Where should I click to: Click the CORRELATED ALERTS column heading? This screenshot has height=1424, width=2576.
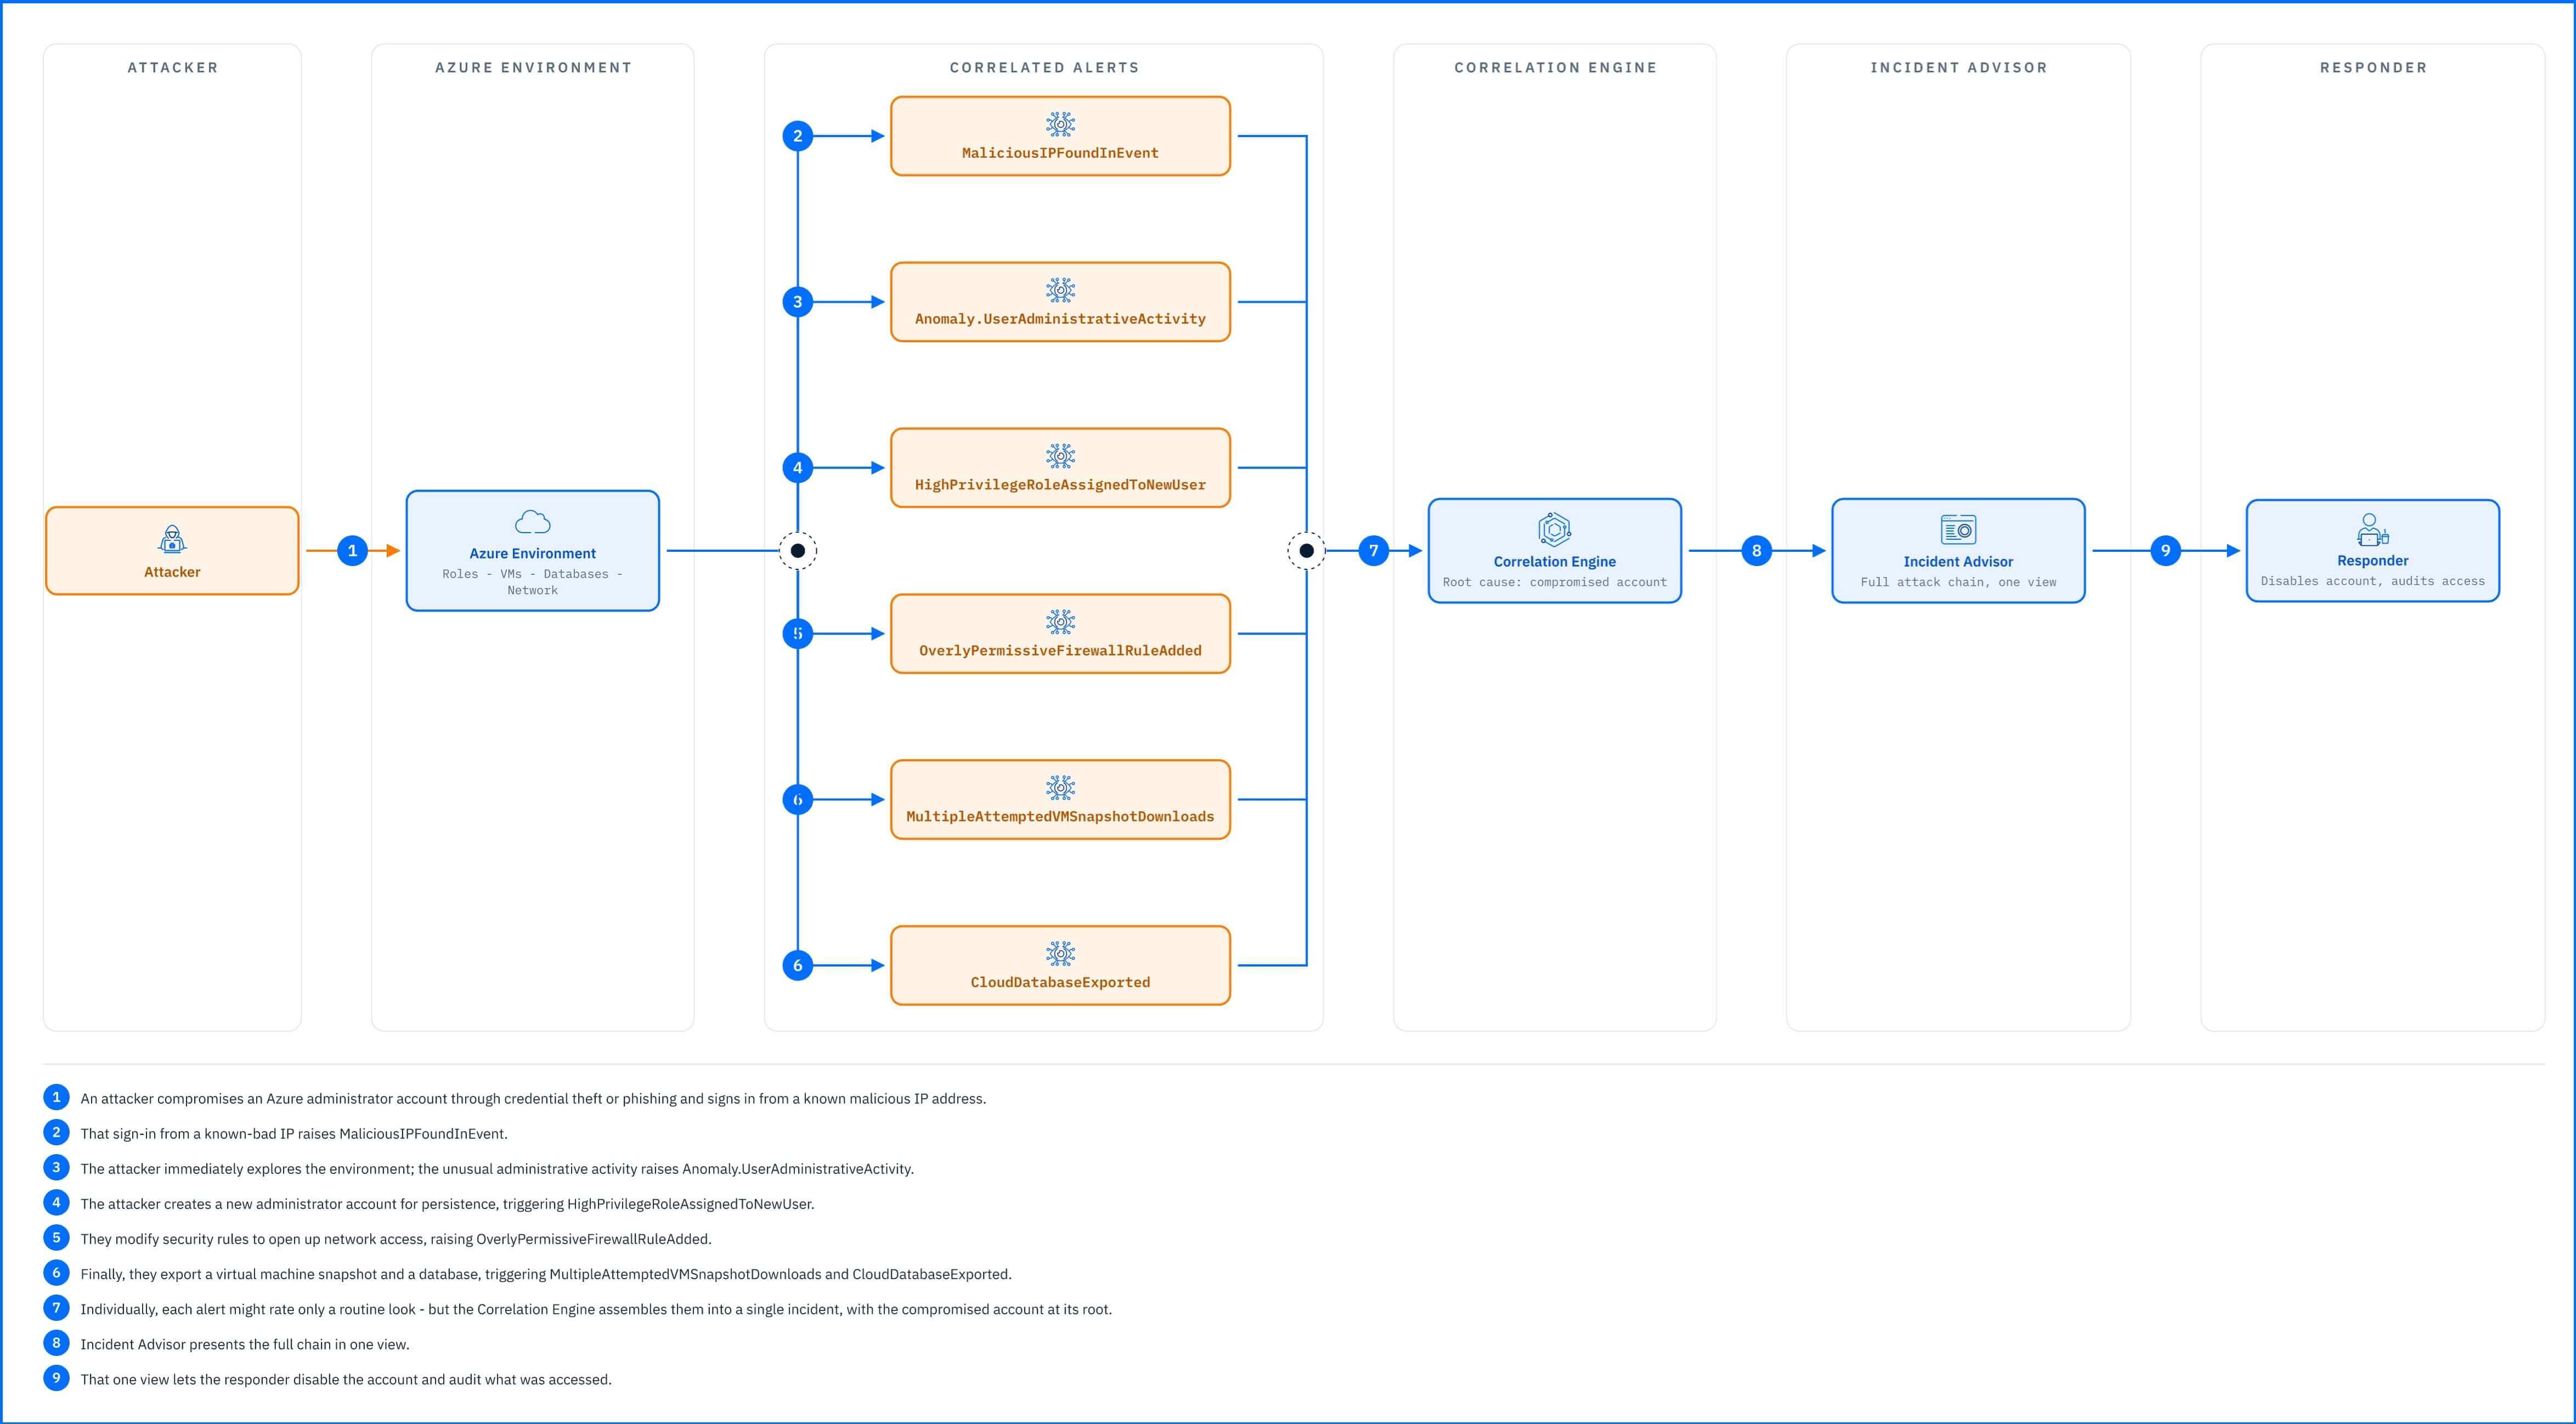(1044, 68)
